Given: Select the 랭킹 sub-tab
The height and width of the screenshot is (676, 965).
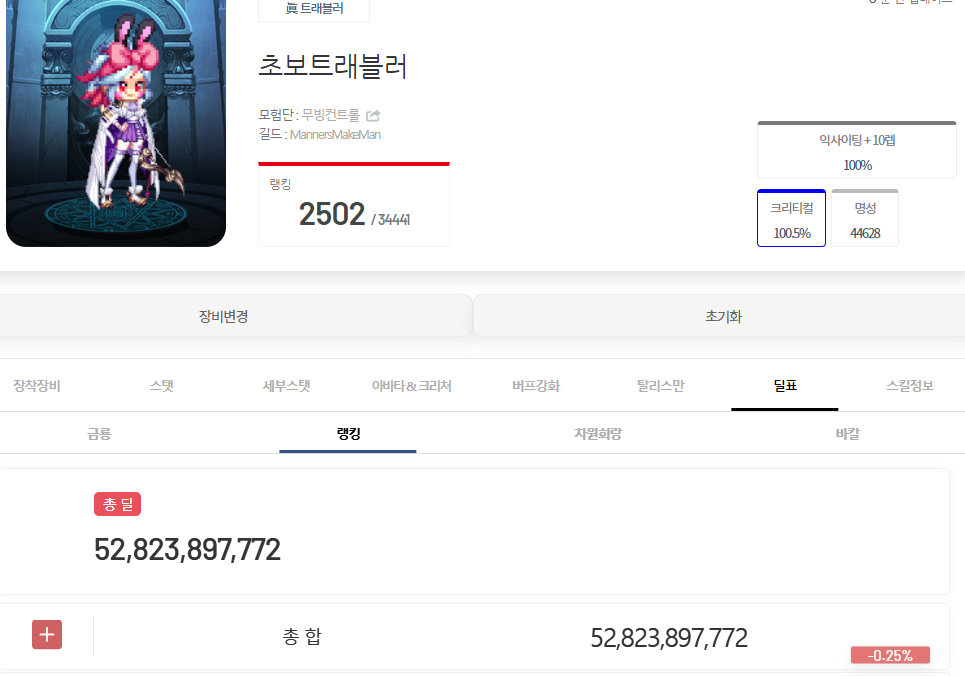Looking at the screenshot, I should (x=348, y=433).
